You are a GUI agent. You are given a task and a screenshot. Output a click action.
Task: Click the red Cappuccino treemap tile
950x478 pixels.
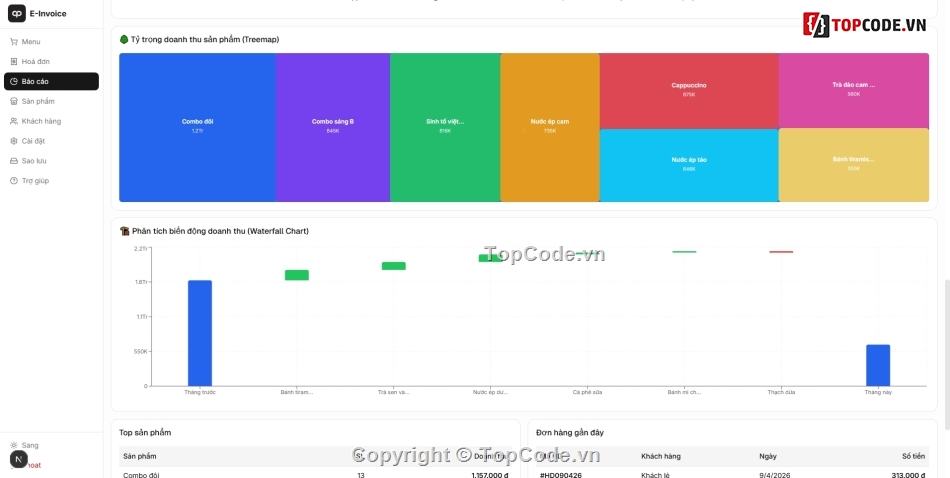(688, 90)
